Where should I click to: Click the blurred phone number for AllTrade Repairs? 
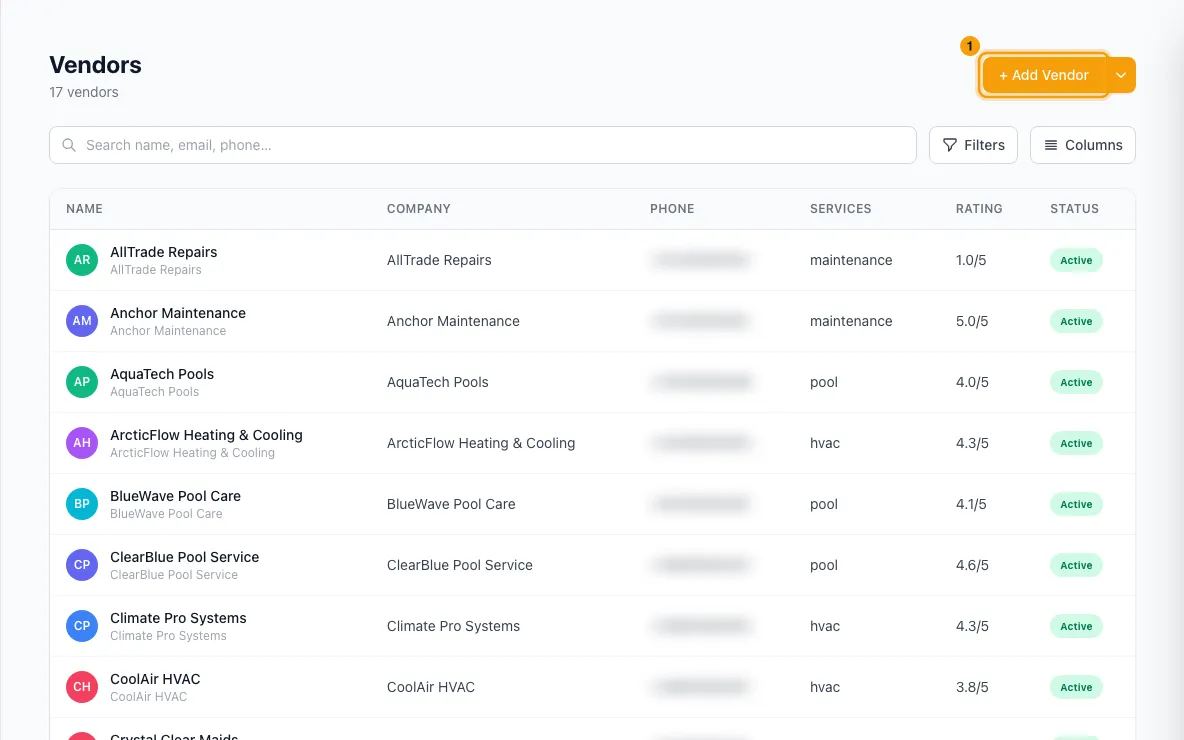(x=701, y=261)
